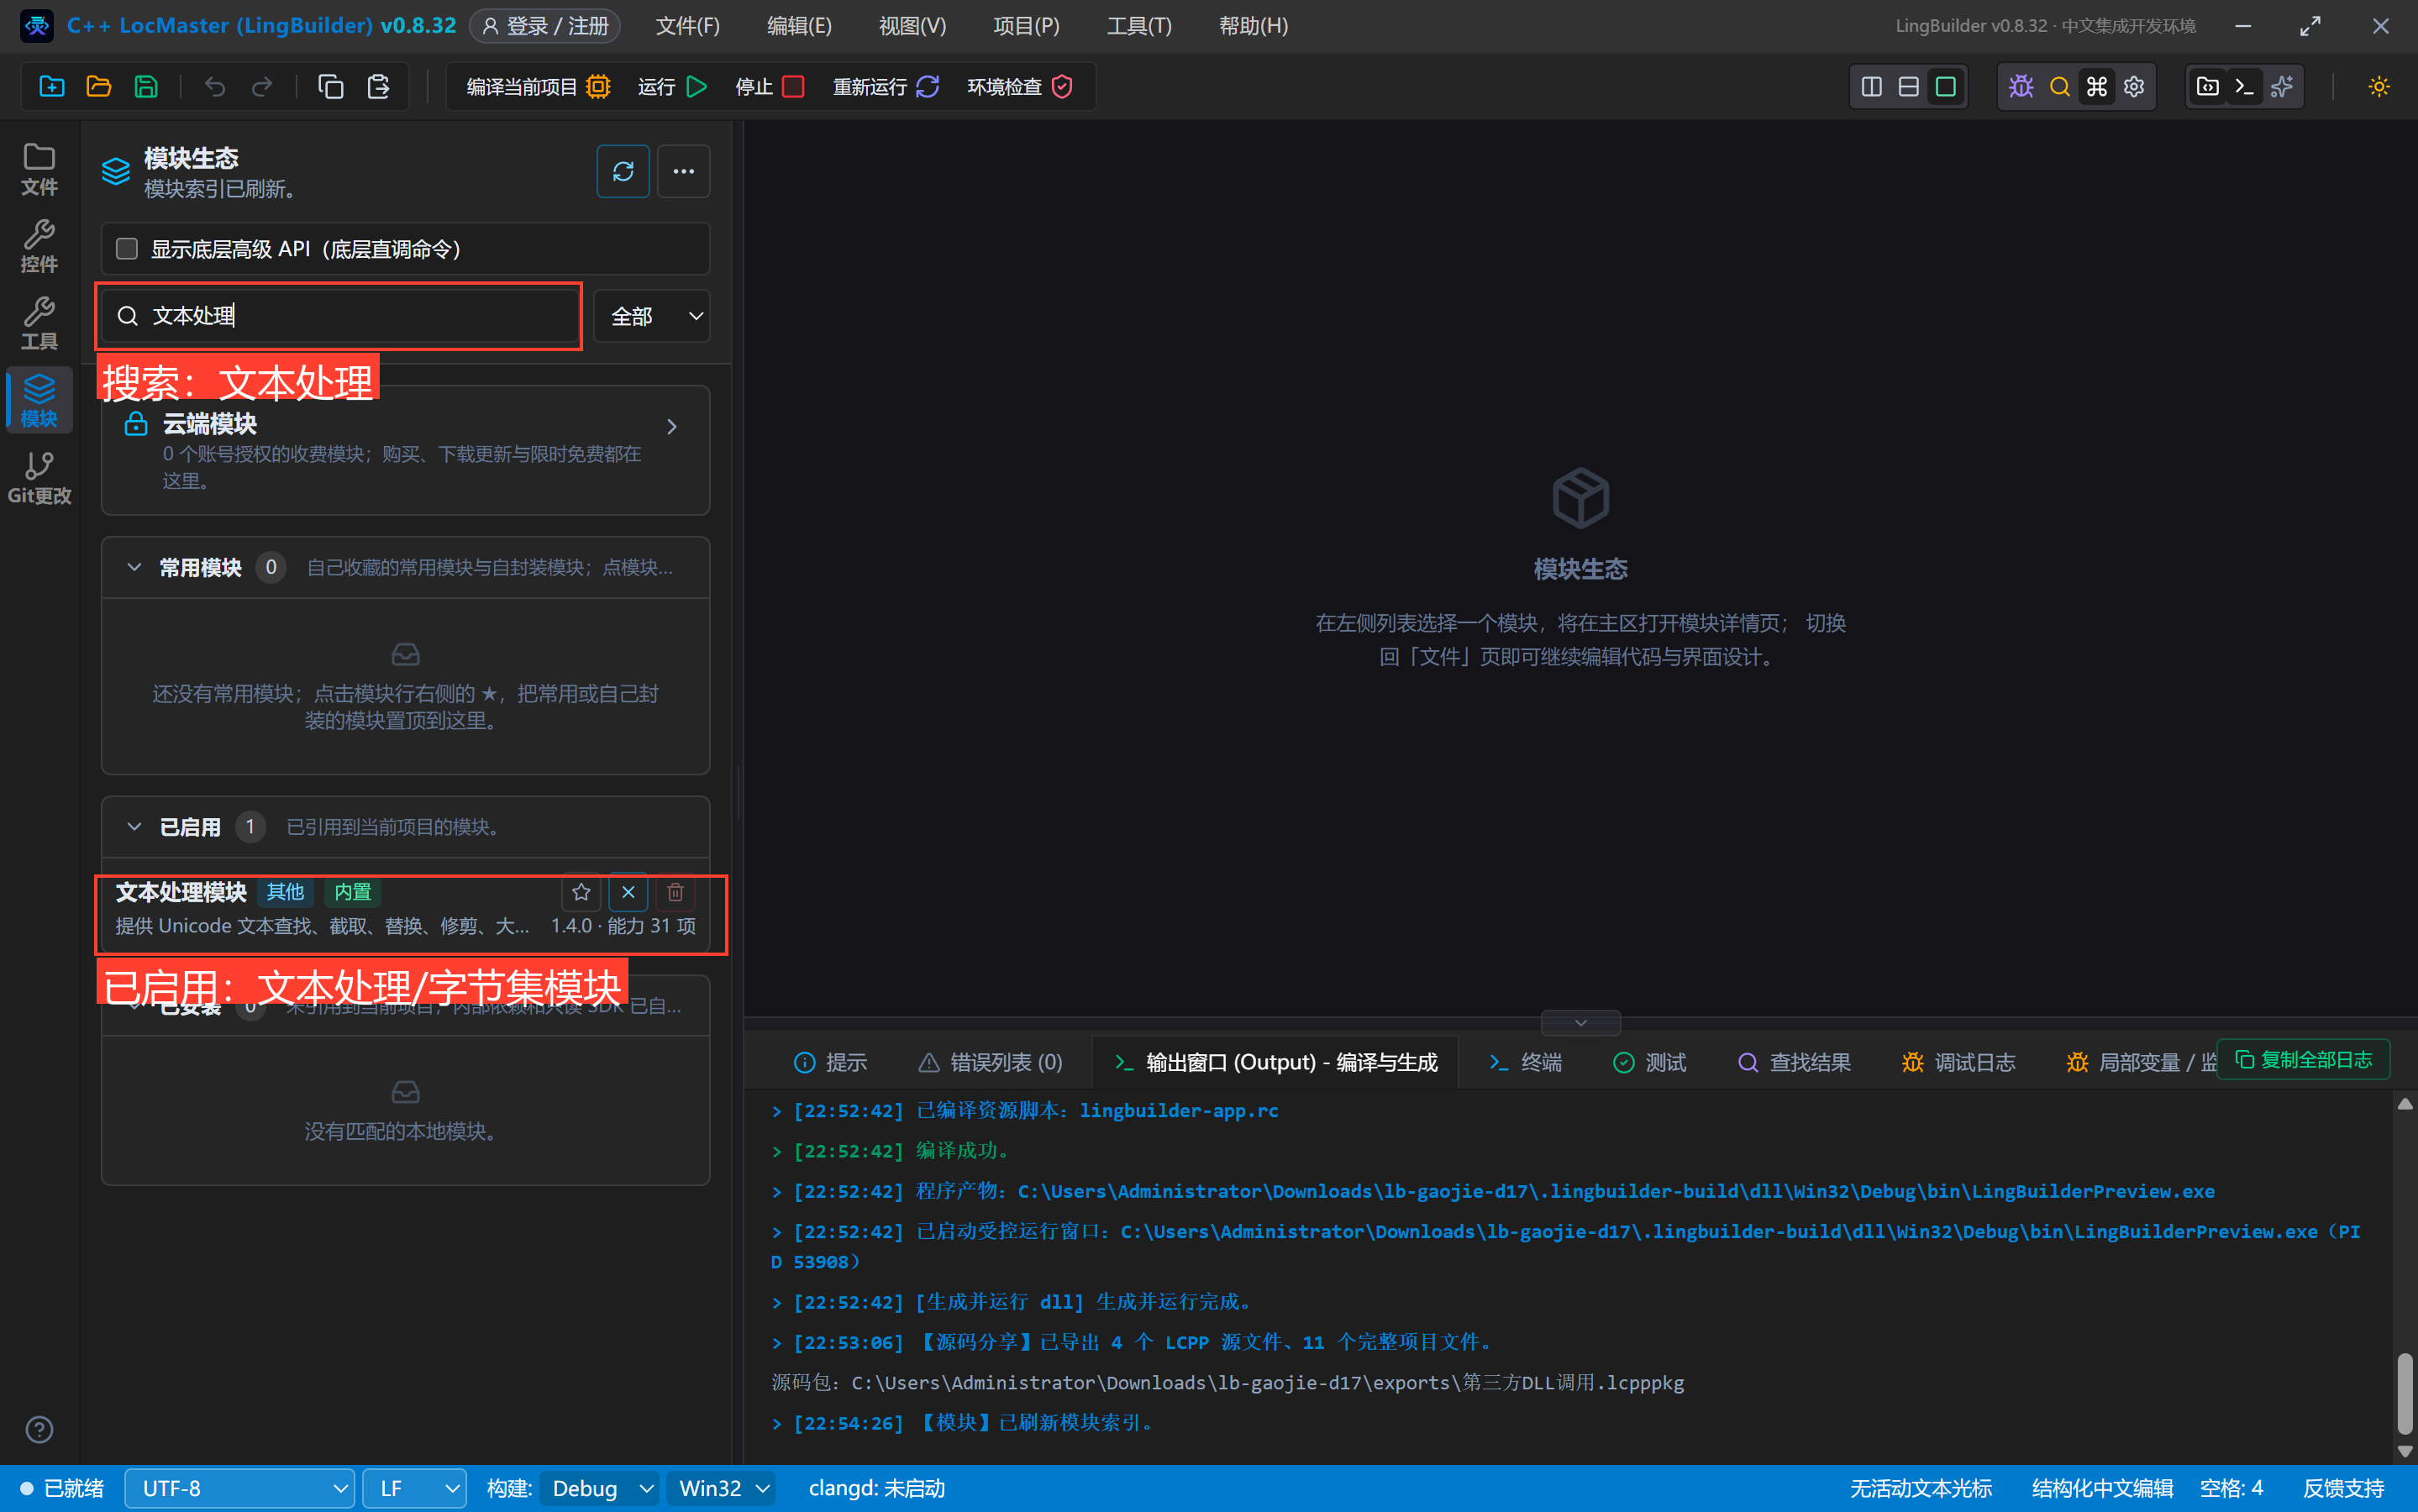
Task: Click the purple bug debug icon
Action: pos(2022,87)
